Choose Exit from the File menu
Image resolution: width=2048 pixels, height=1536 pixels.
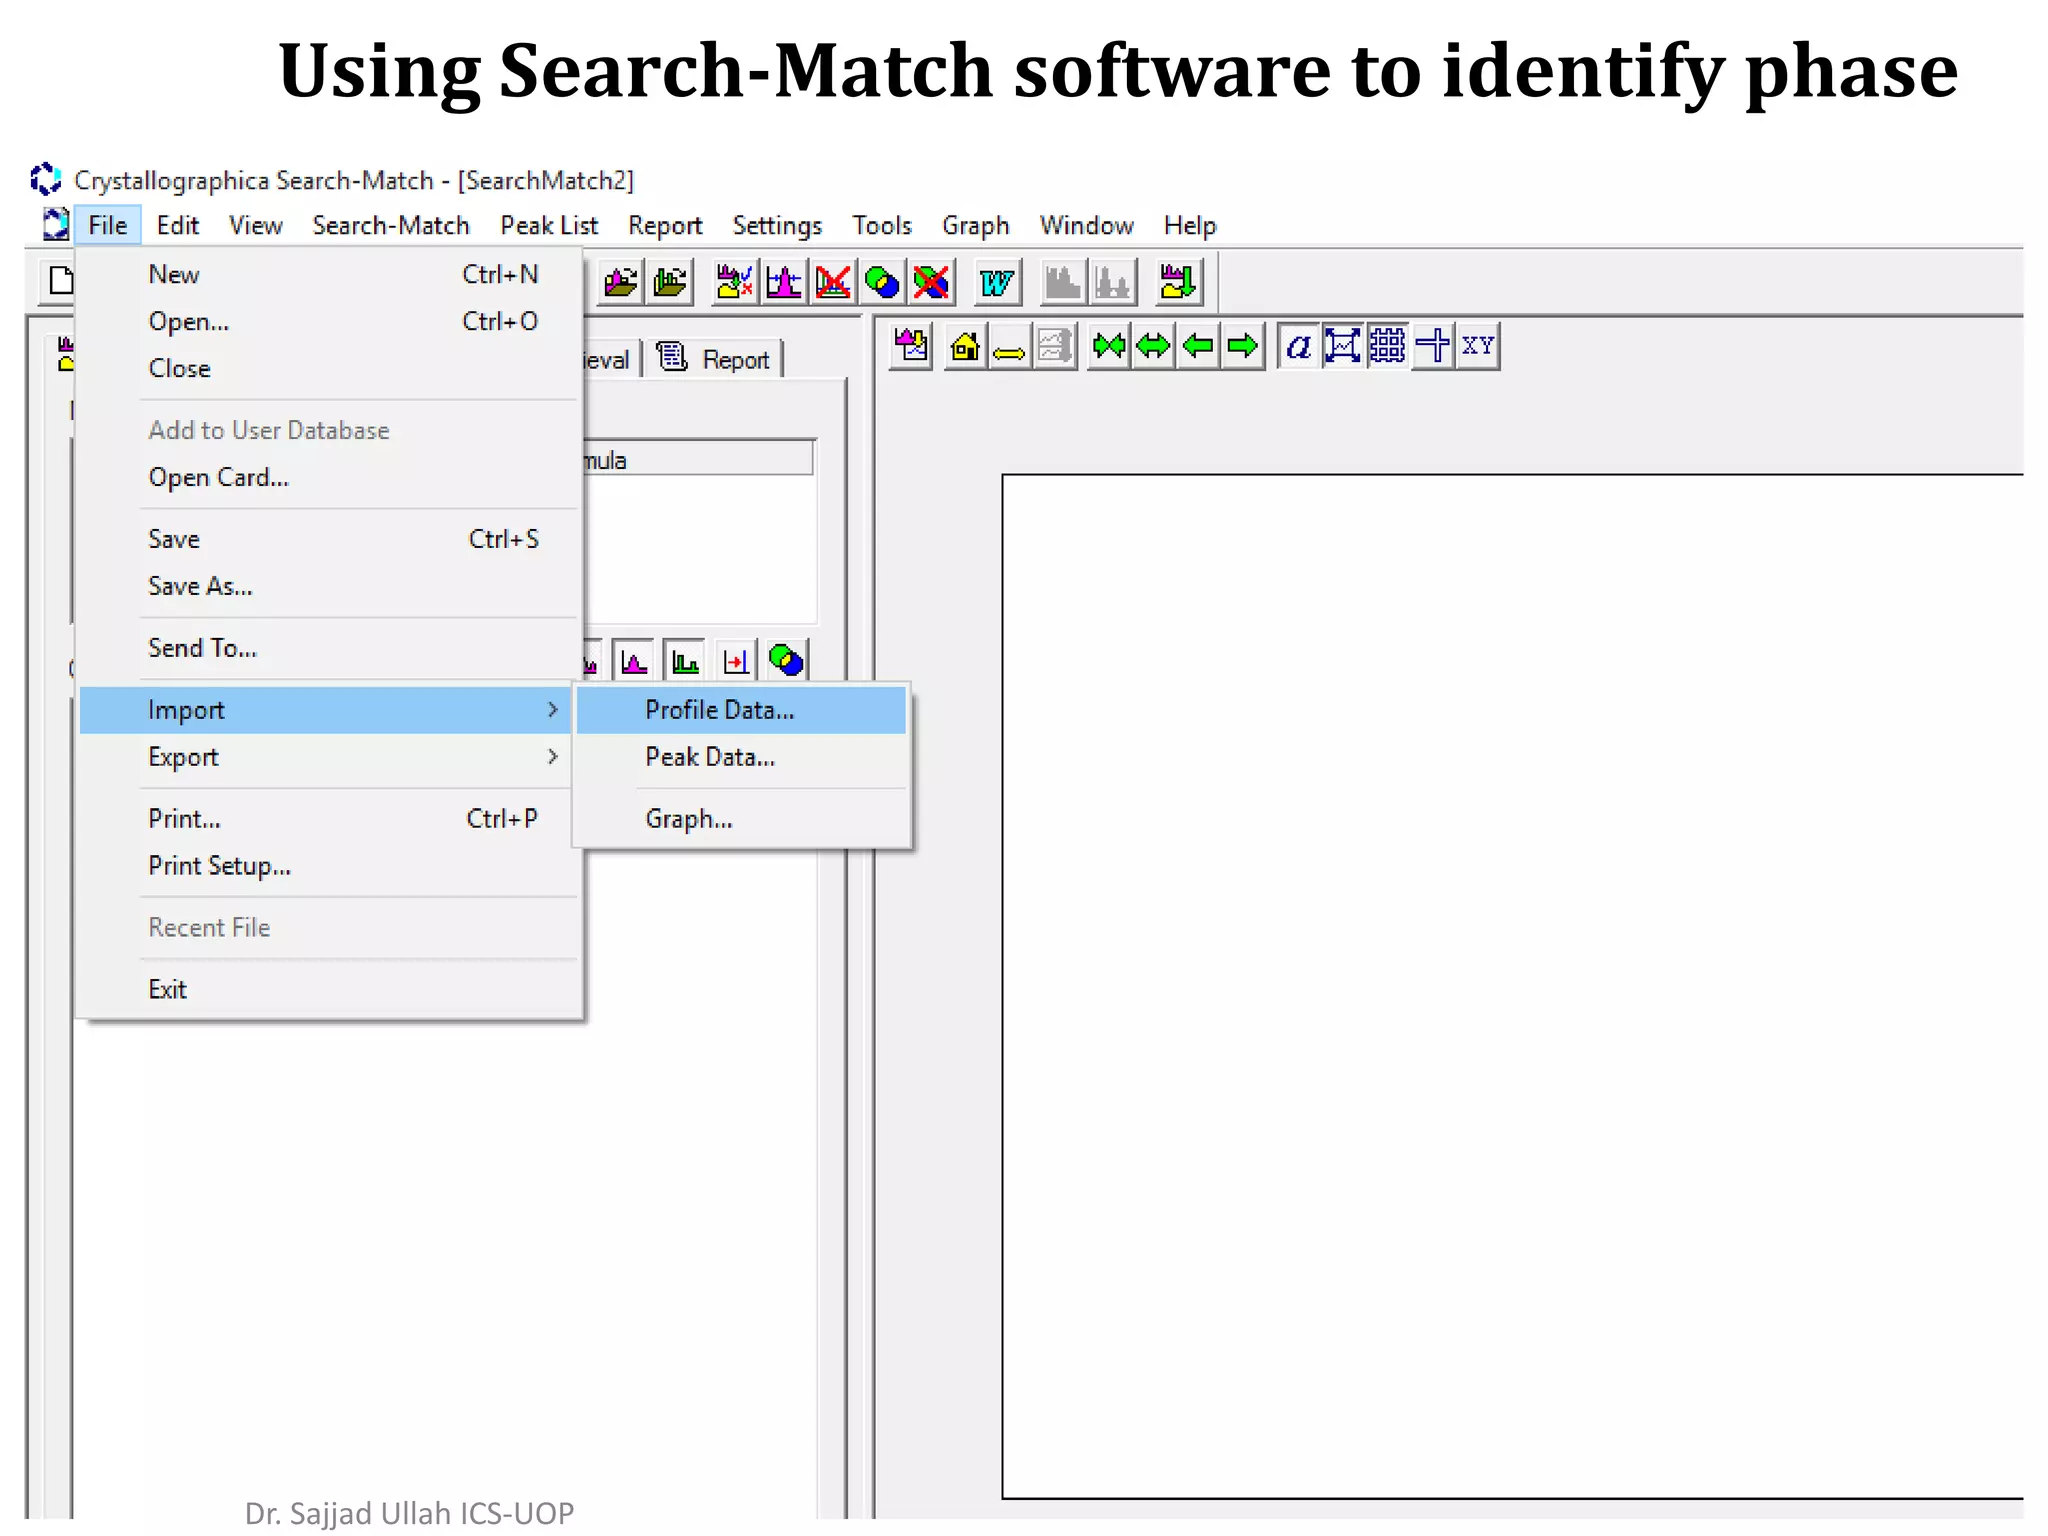[329, 989]
